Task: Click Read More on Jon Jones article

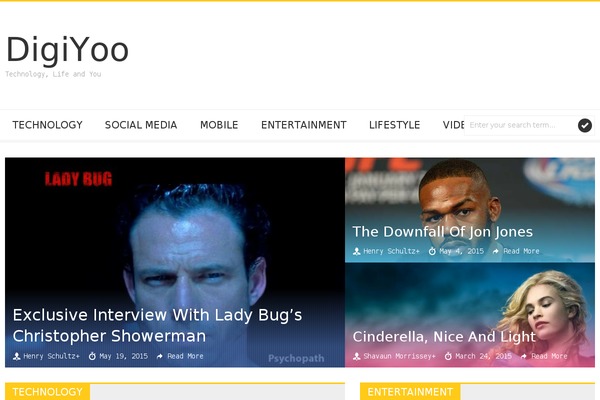Action: point(521,251)
